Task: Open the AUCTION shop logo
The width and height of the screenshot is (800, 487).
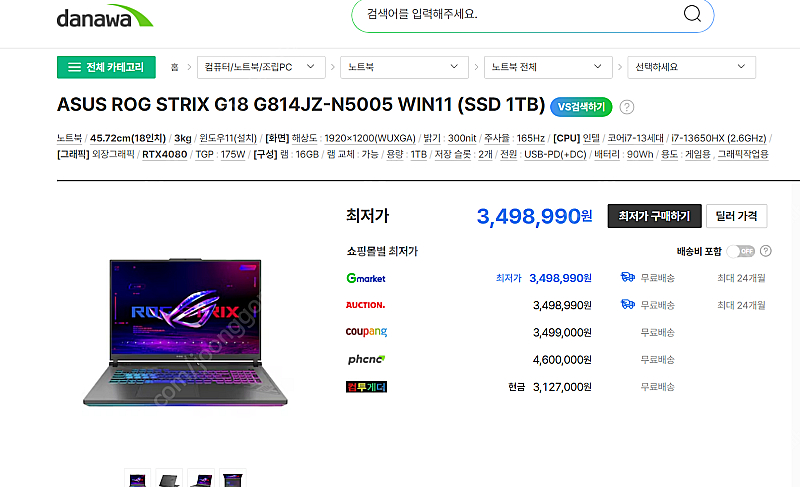Action: coord(365,305)
